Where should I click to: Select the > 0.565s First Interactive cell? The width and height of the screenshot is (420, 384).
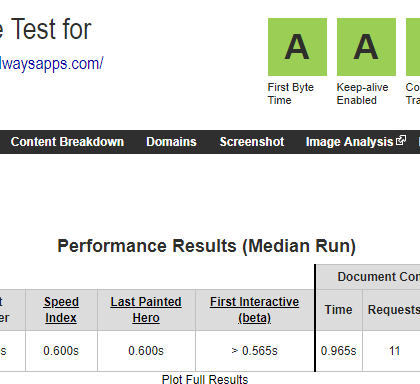[x=255, y=351]
